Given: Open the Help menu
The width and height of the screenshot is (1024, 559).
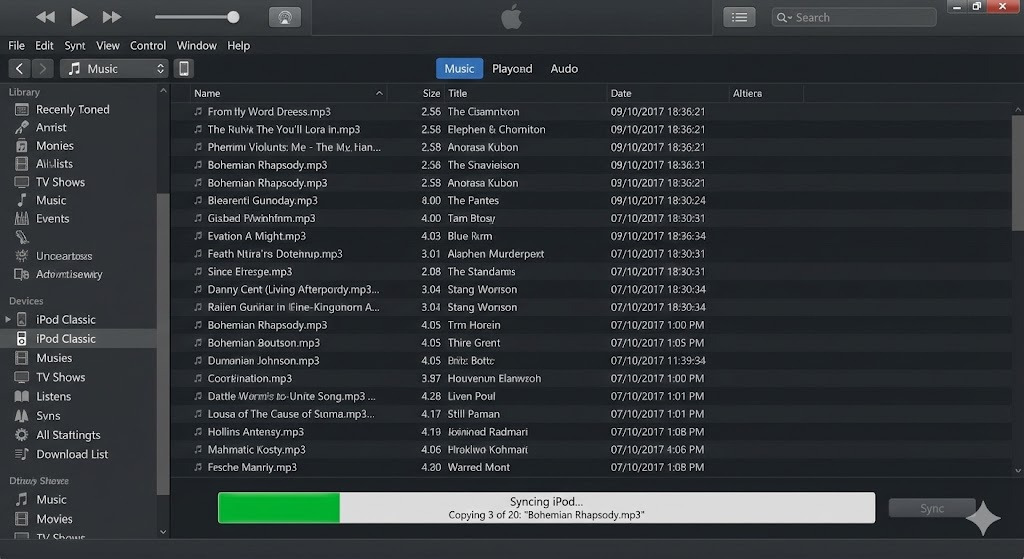Looking at the screenshot, I should 238,46.
